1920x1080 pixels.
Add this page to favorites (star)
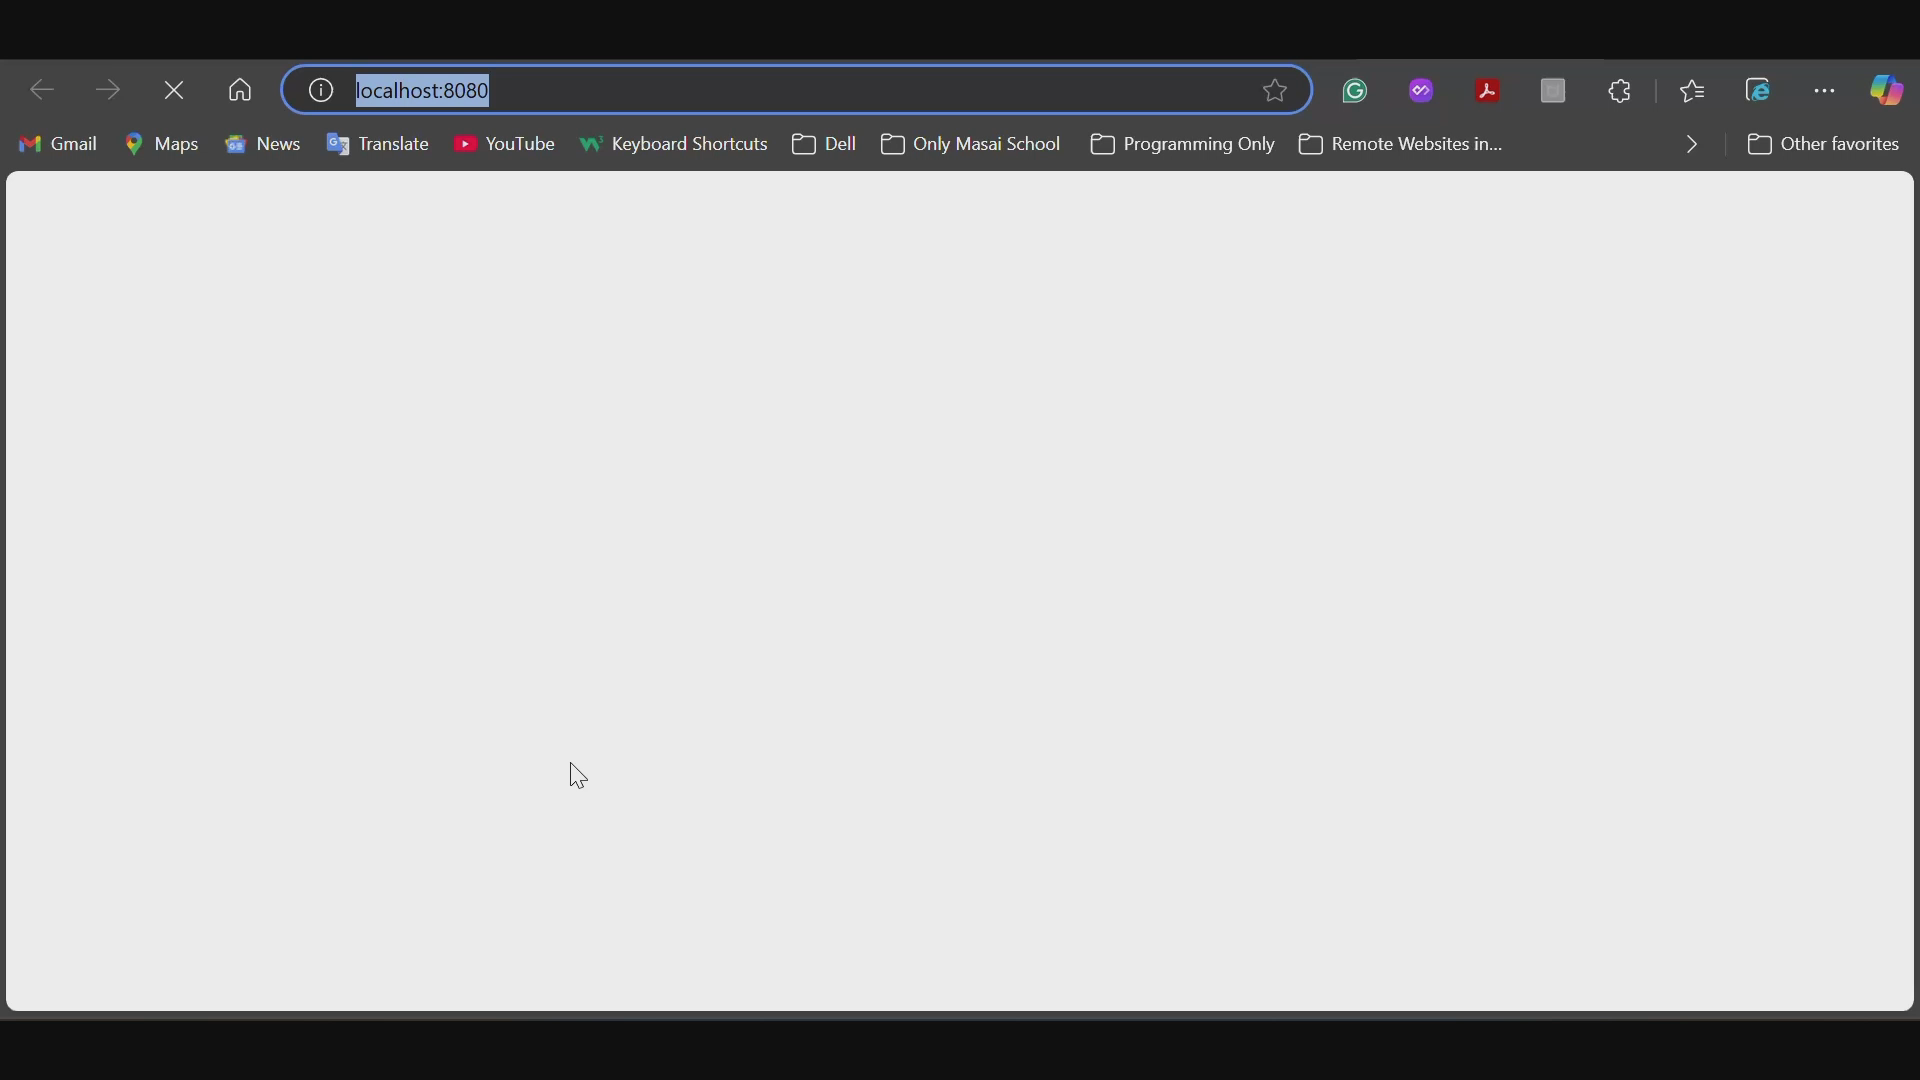coord(1275,91)
